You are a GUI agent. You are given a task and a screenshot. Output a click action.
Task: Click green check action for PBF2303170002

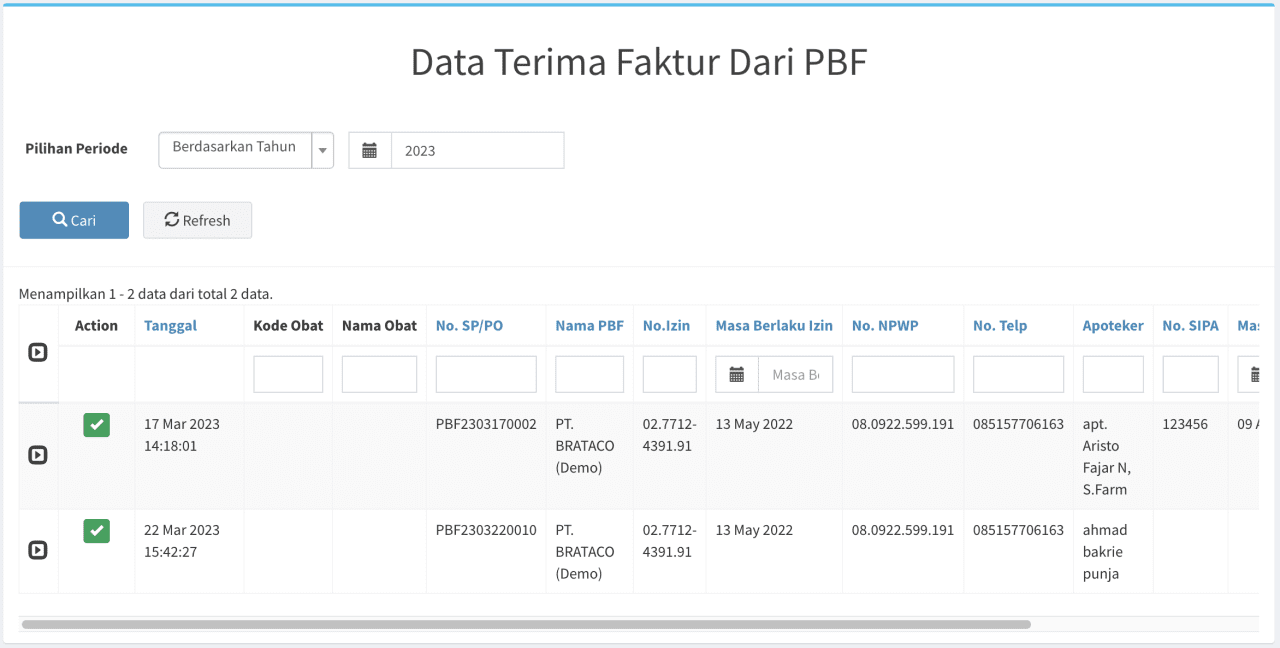96,425
